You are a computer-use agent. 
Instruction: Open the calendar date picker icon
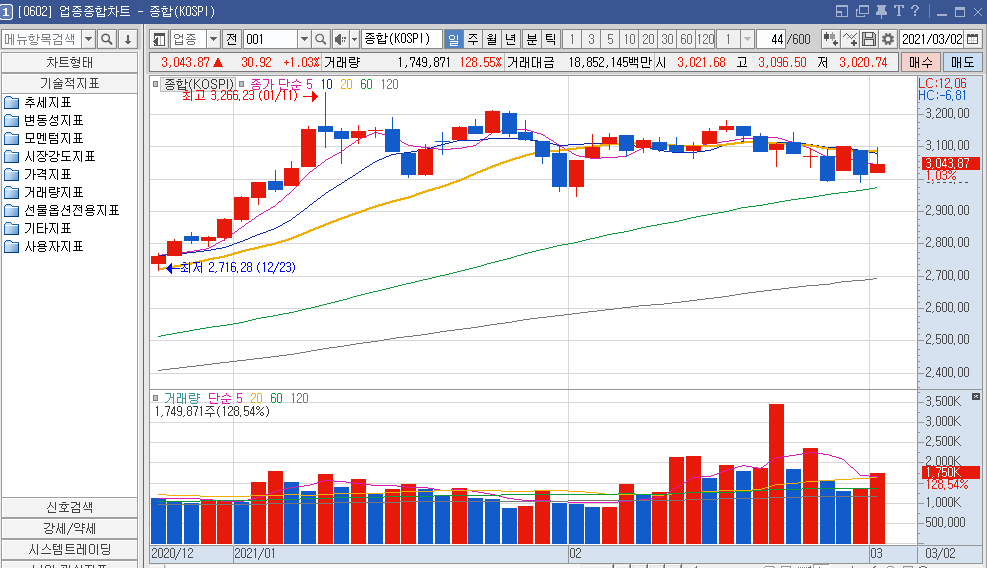(973, 39)
